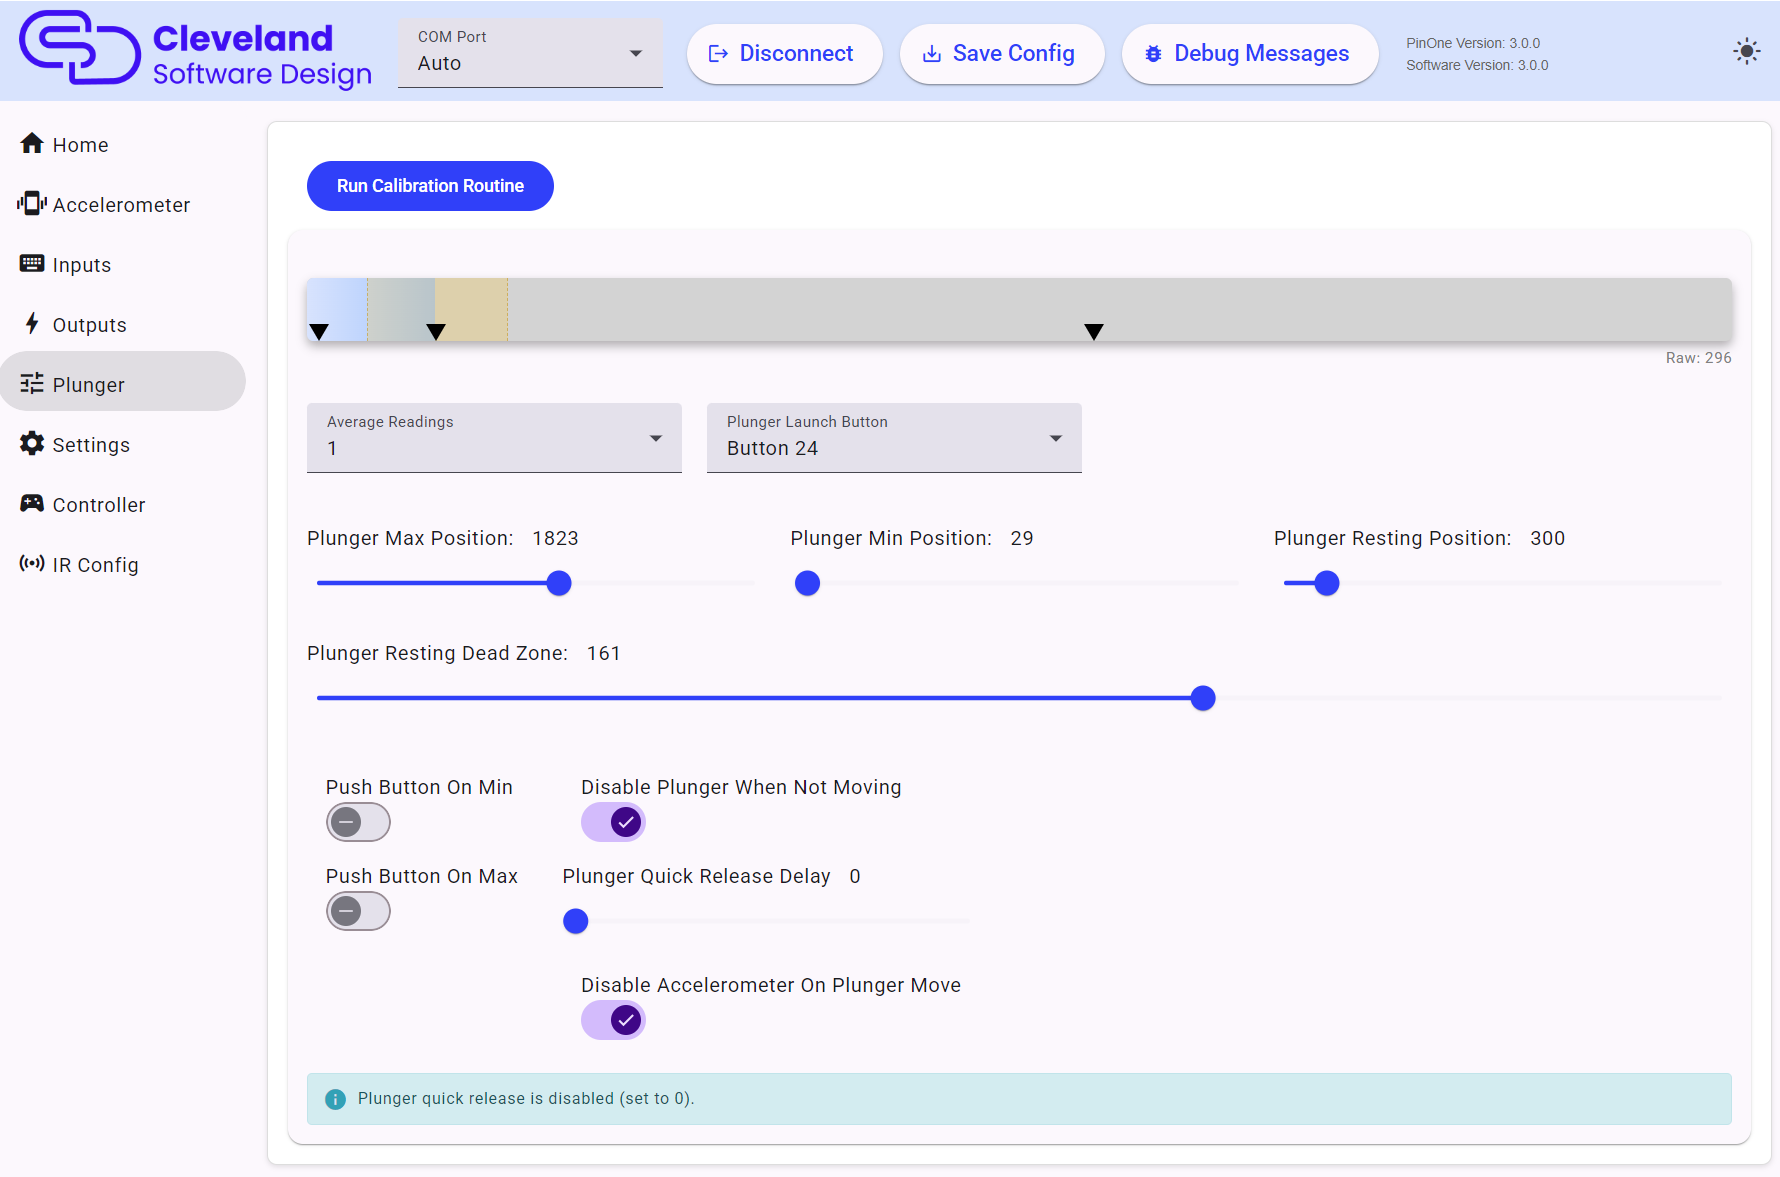Toggle Disable Accelerometer On Plunger Move
The height and width of the screenshot is (1177, 1780).
pyautogui.click(x=613, y=1021)
